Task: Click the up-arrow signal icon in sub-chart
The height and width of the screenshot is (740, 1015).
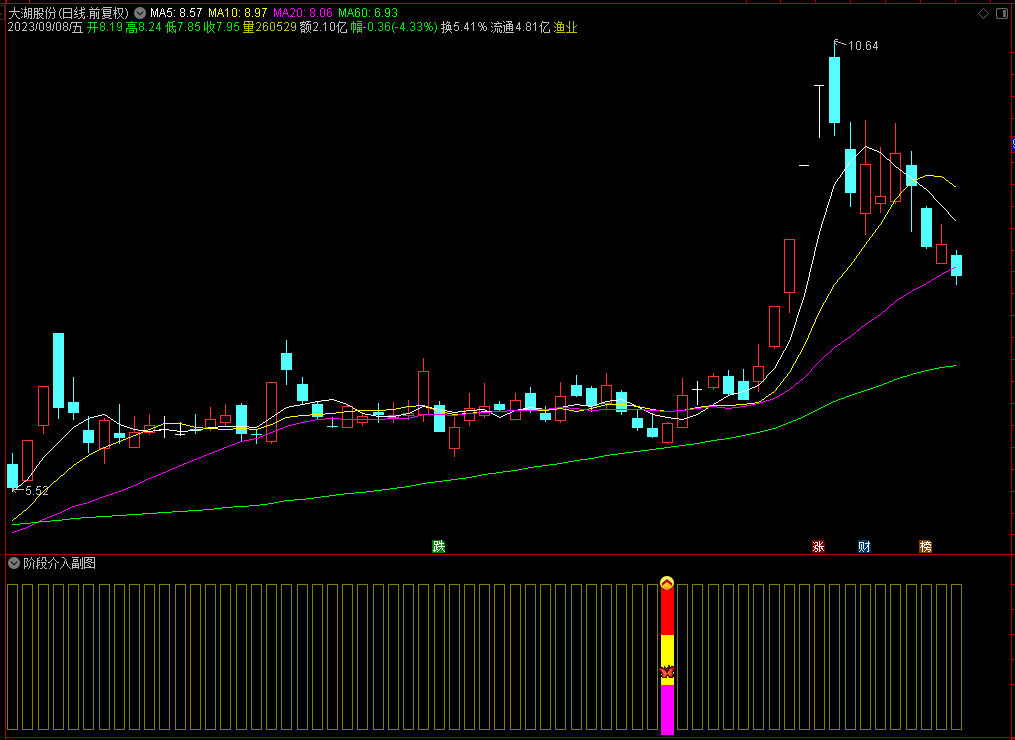Action: 667,583
